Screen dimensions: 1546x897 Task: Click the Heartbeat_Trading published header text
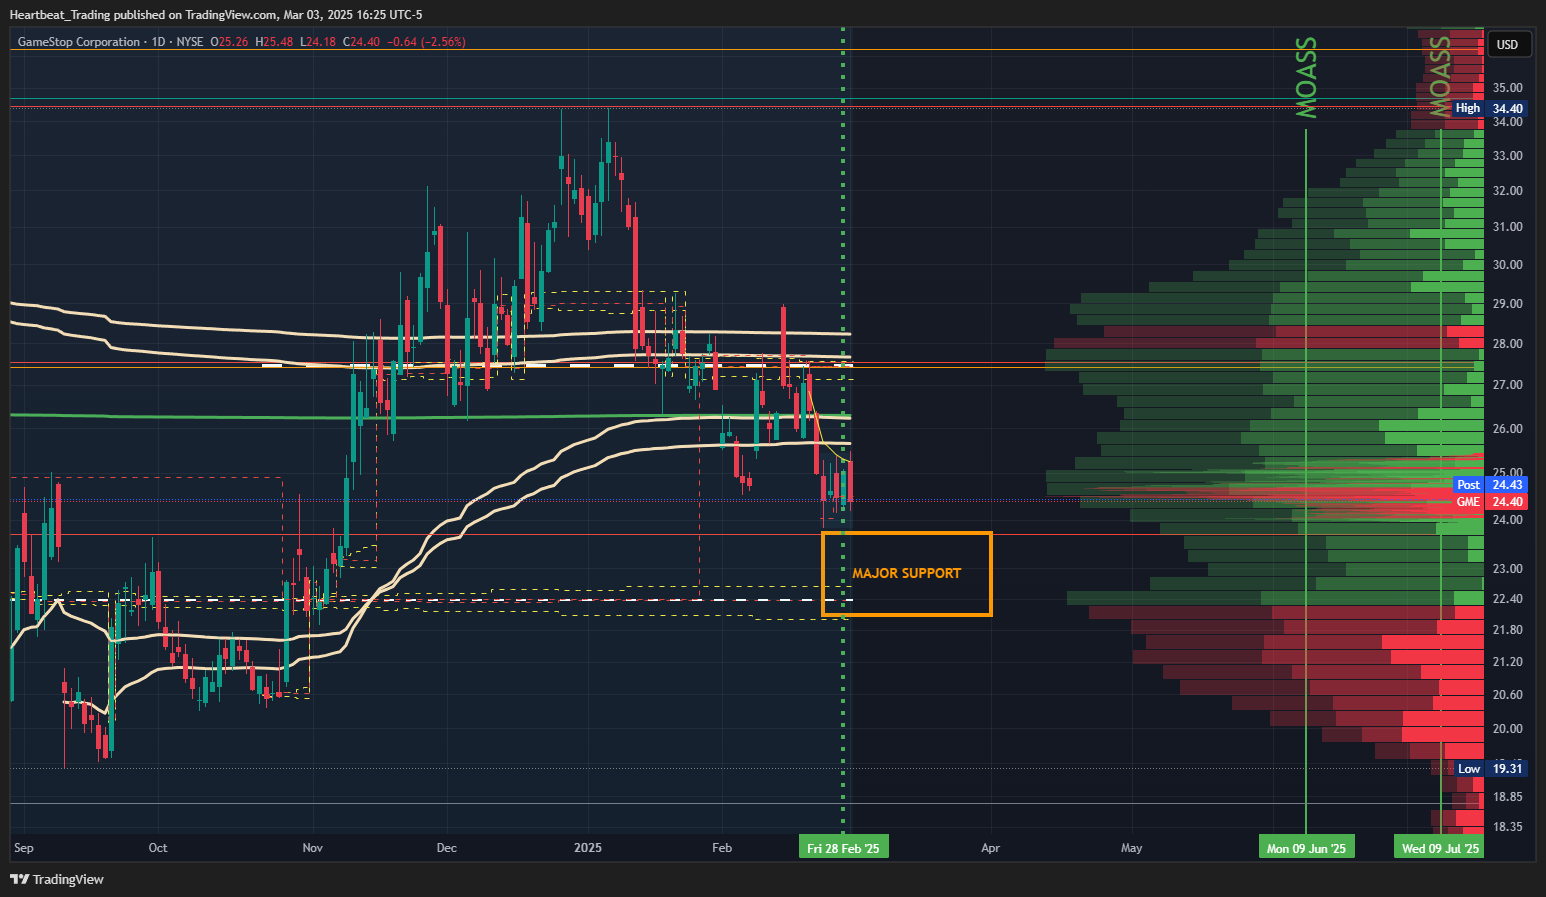pyautogui.click(x=216, y=15)
